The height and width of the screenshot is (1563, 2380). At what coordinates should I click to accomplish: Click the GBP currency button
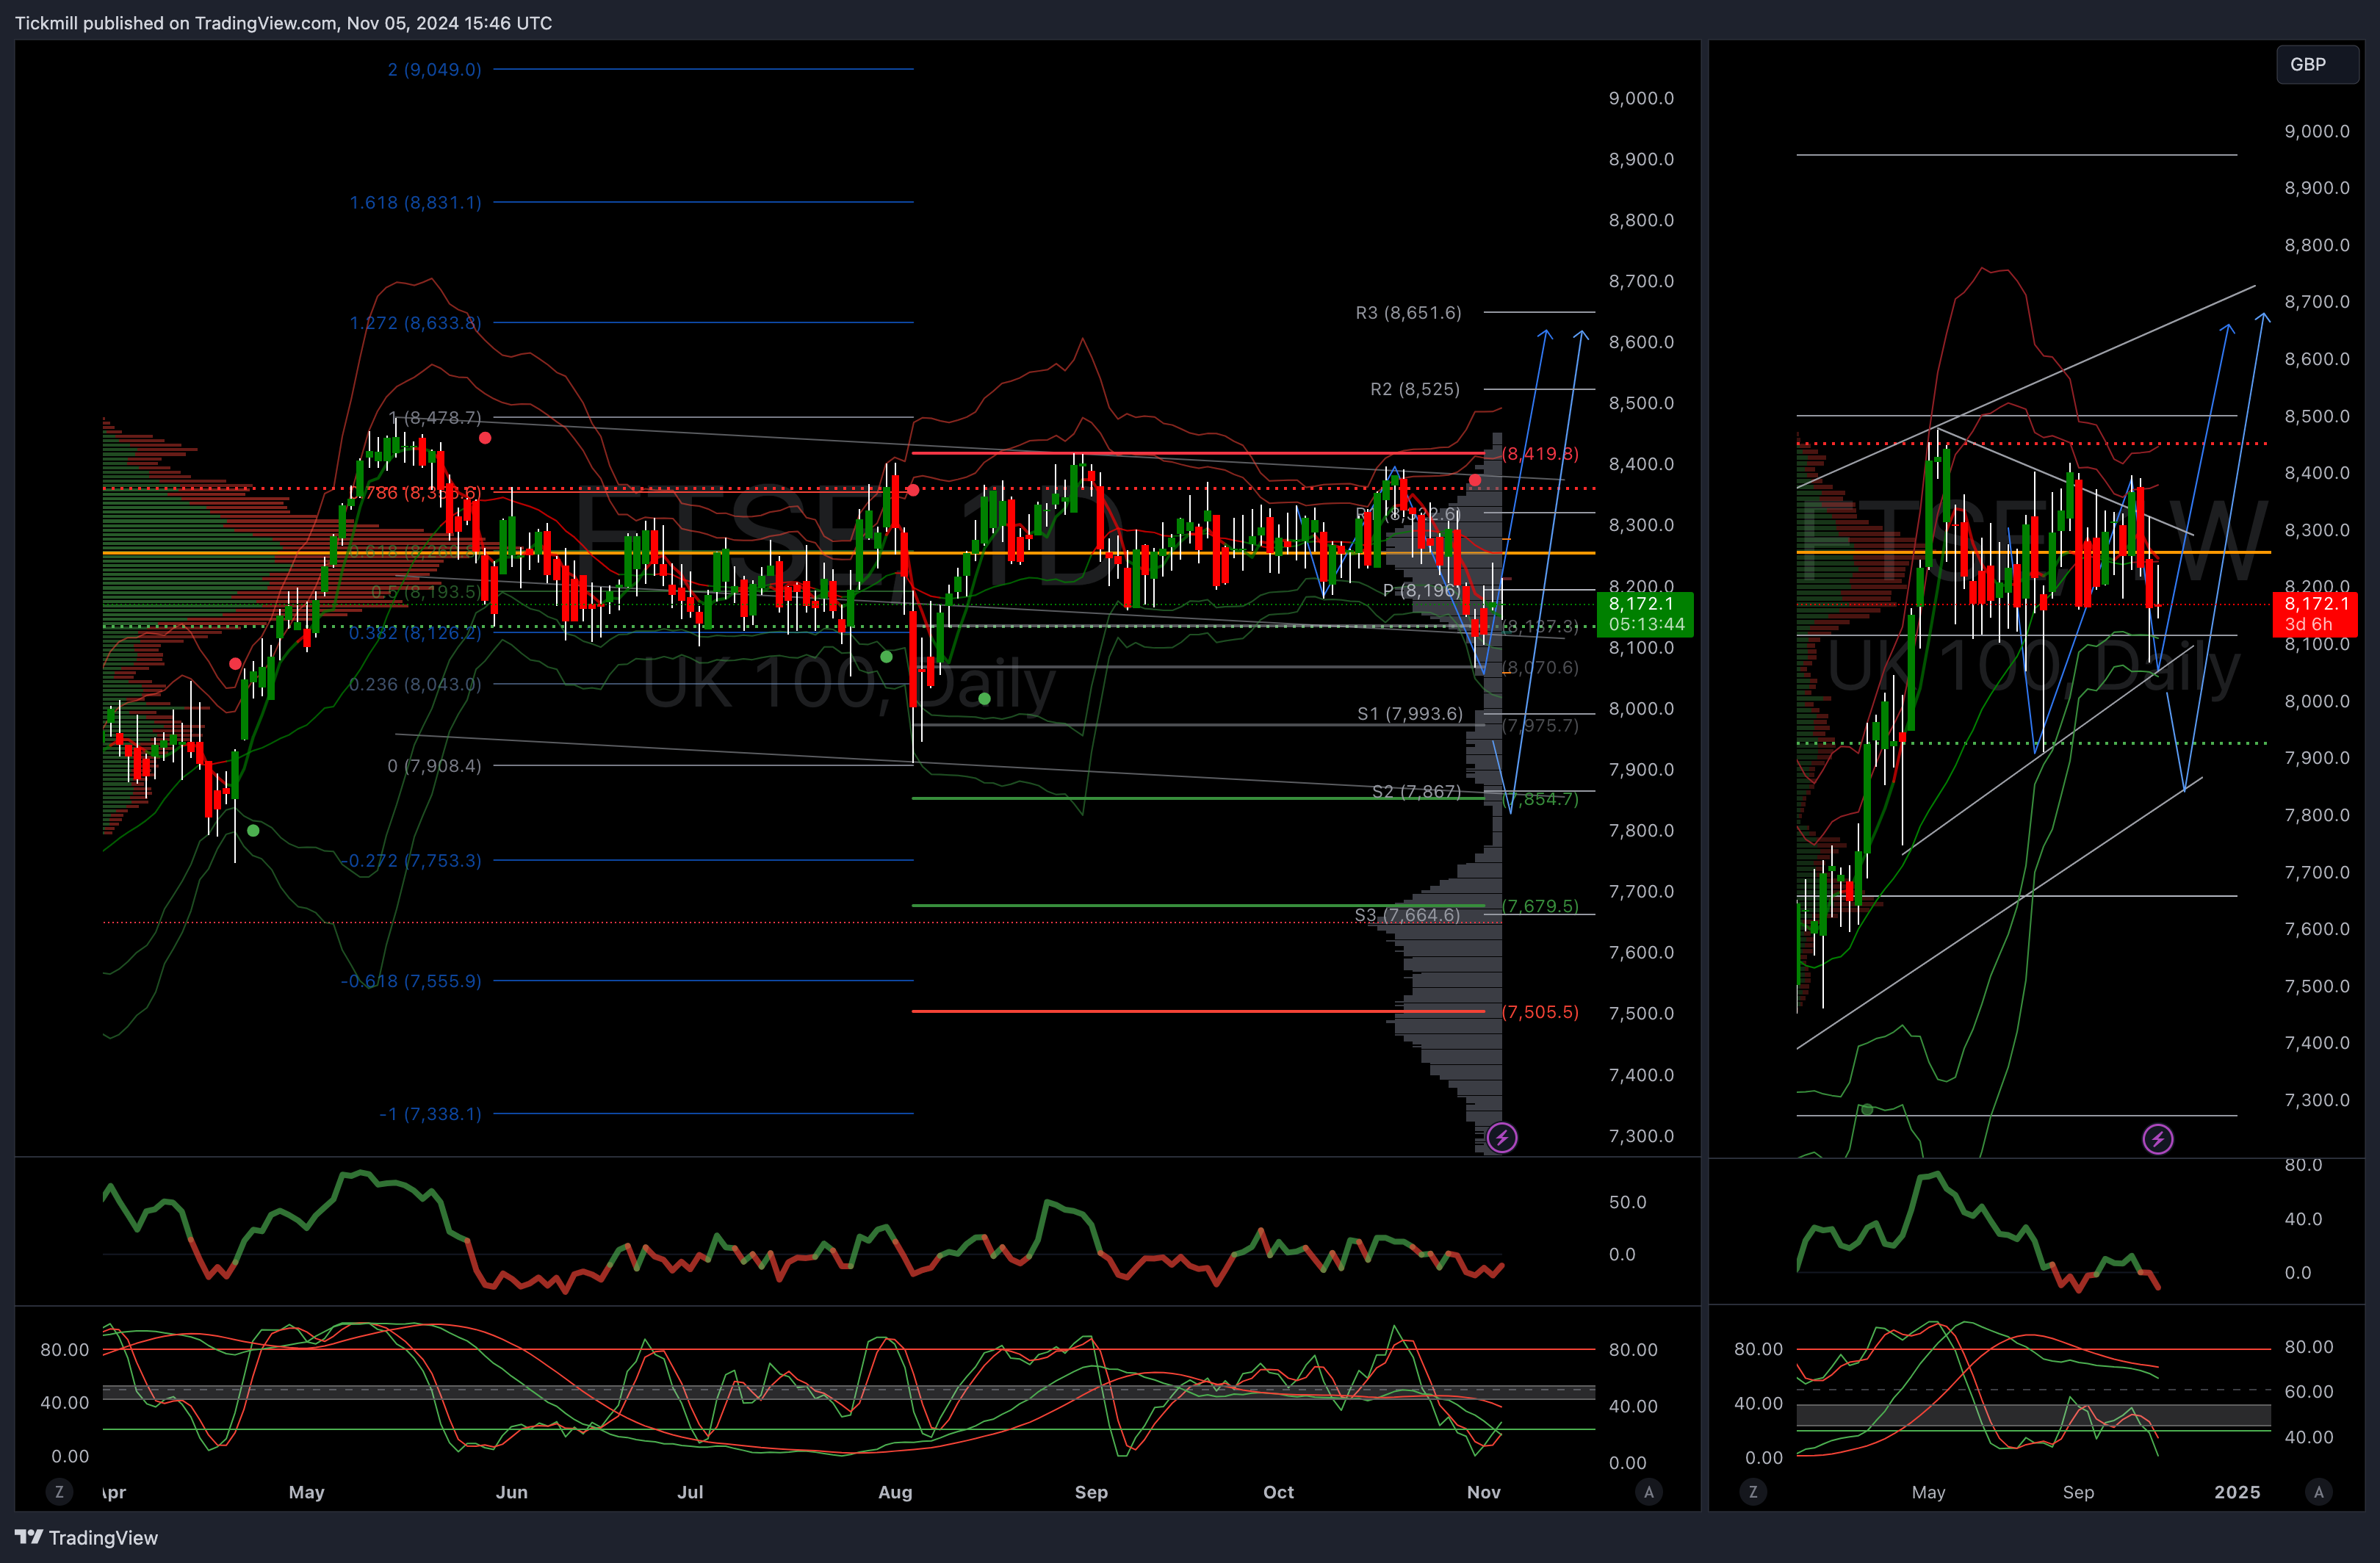point(2317,64)
